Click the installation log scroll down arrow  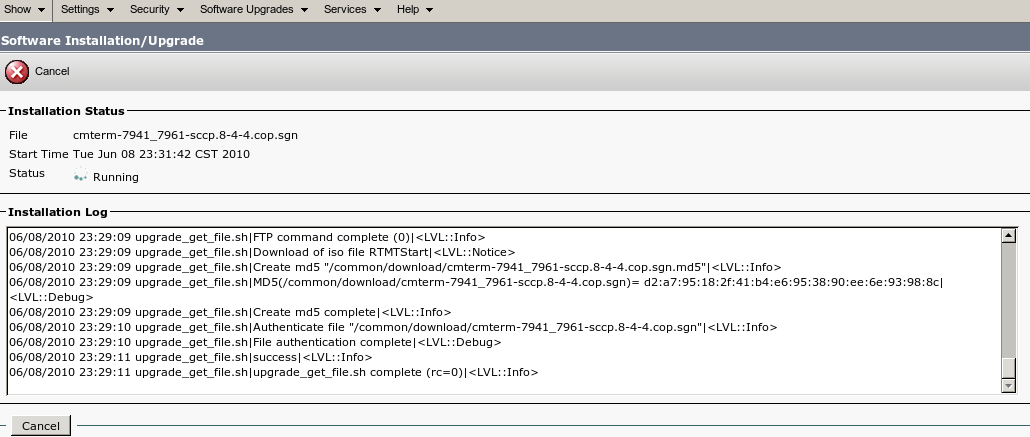click(1008, 386)
